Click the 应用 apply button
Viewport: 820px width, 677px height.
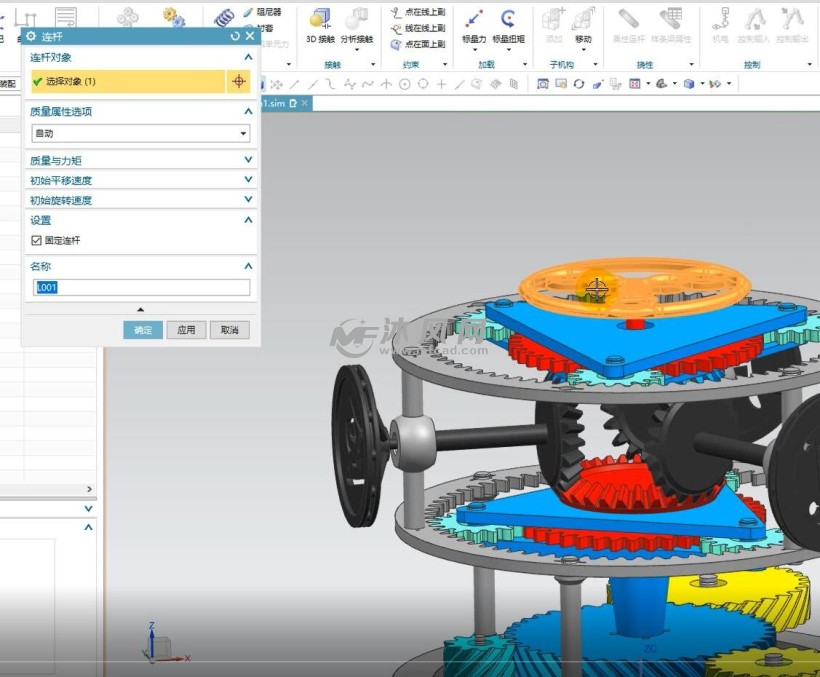186,330
